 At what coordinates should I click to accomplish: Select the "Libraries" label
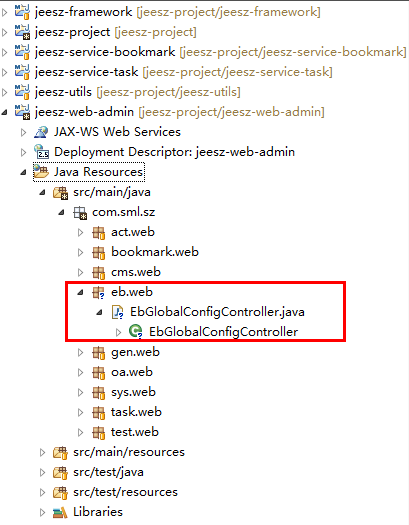98,512
